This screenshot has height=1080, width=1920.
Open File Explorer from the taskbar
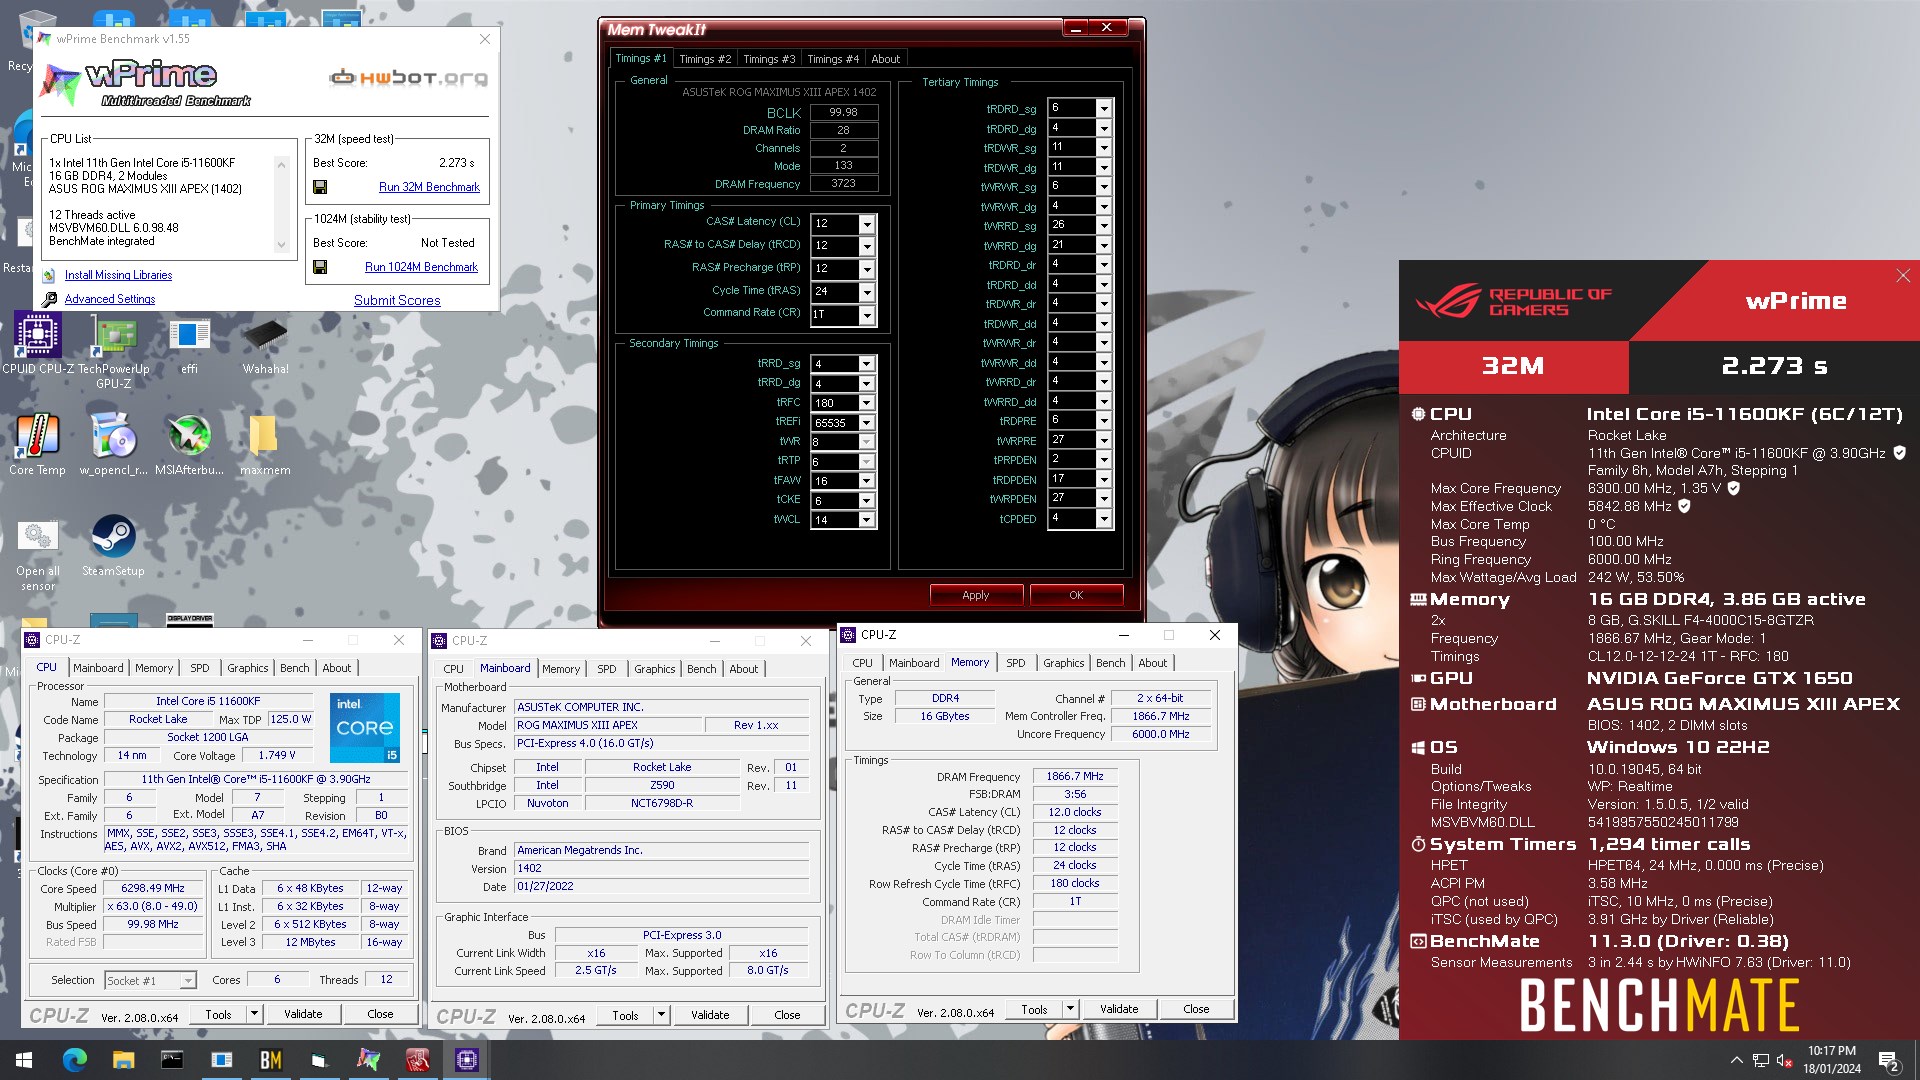coord(123,1060)
